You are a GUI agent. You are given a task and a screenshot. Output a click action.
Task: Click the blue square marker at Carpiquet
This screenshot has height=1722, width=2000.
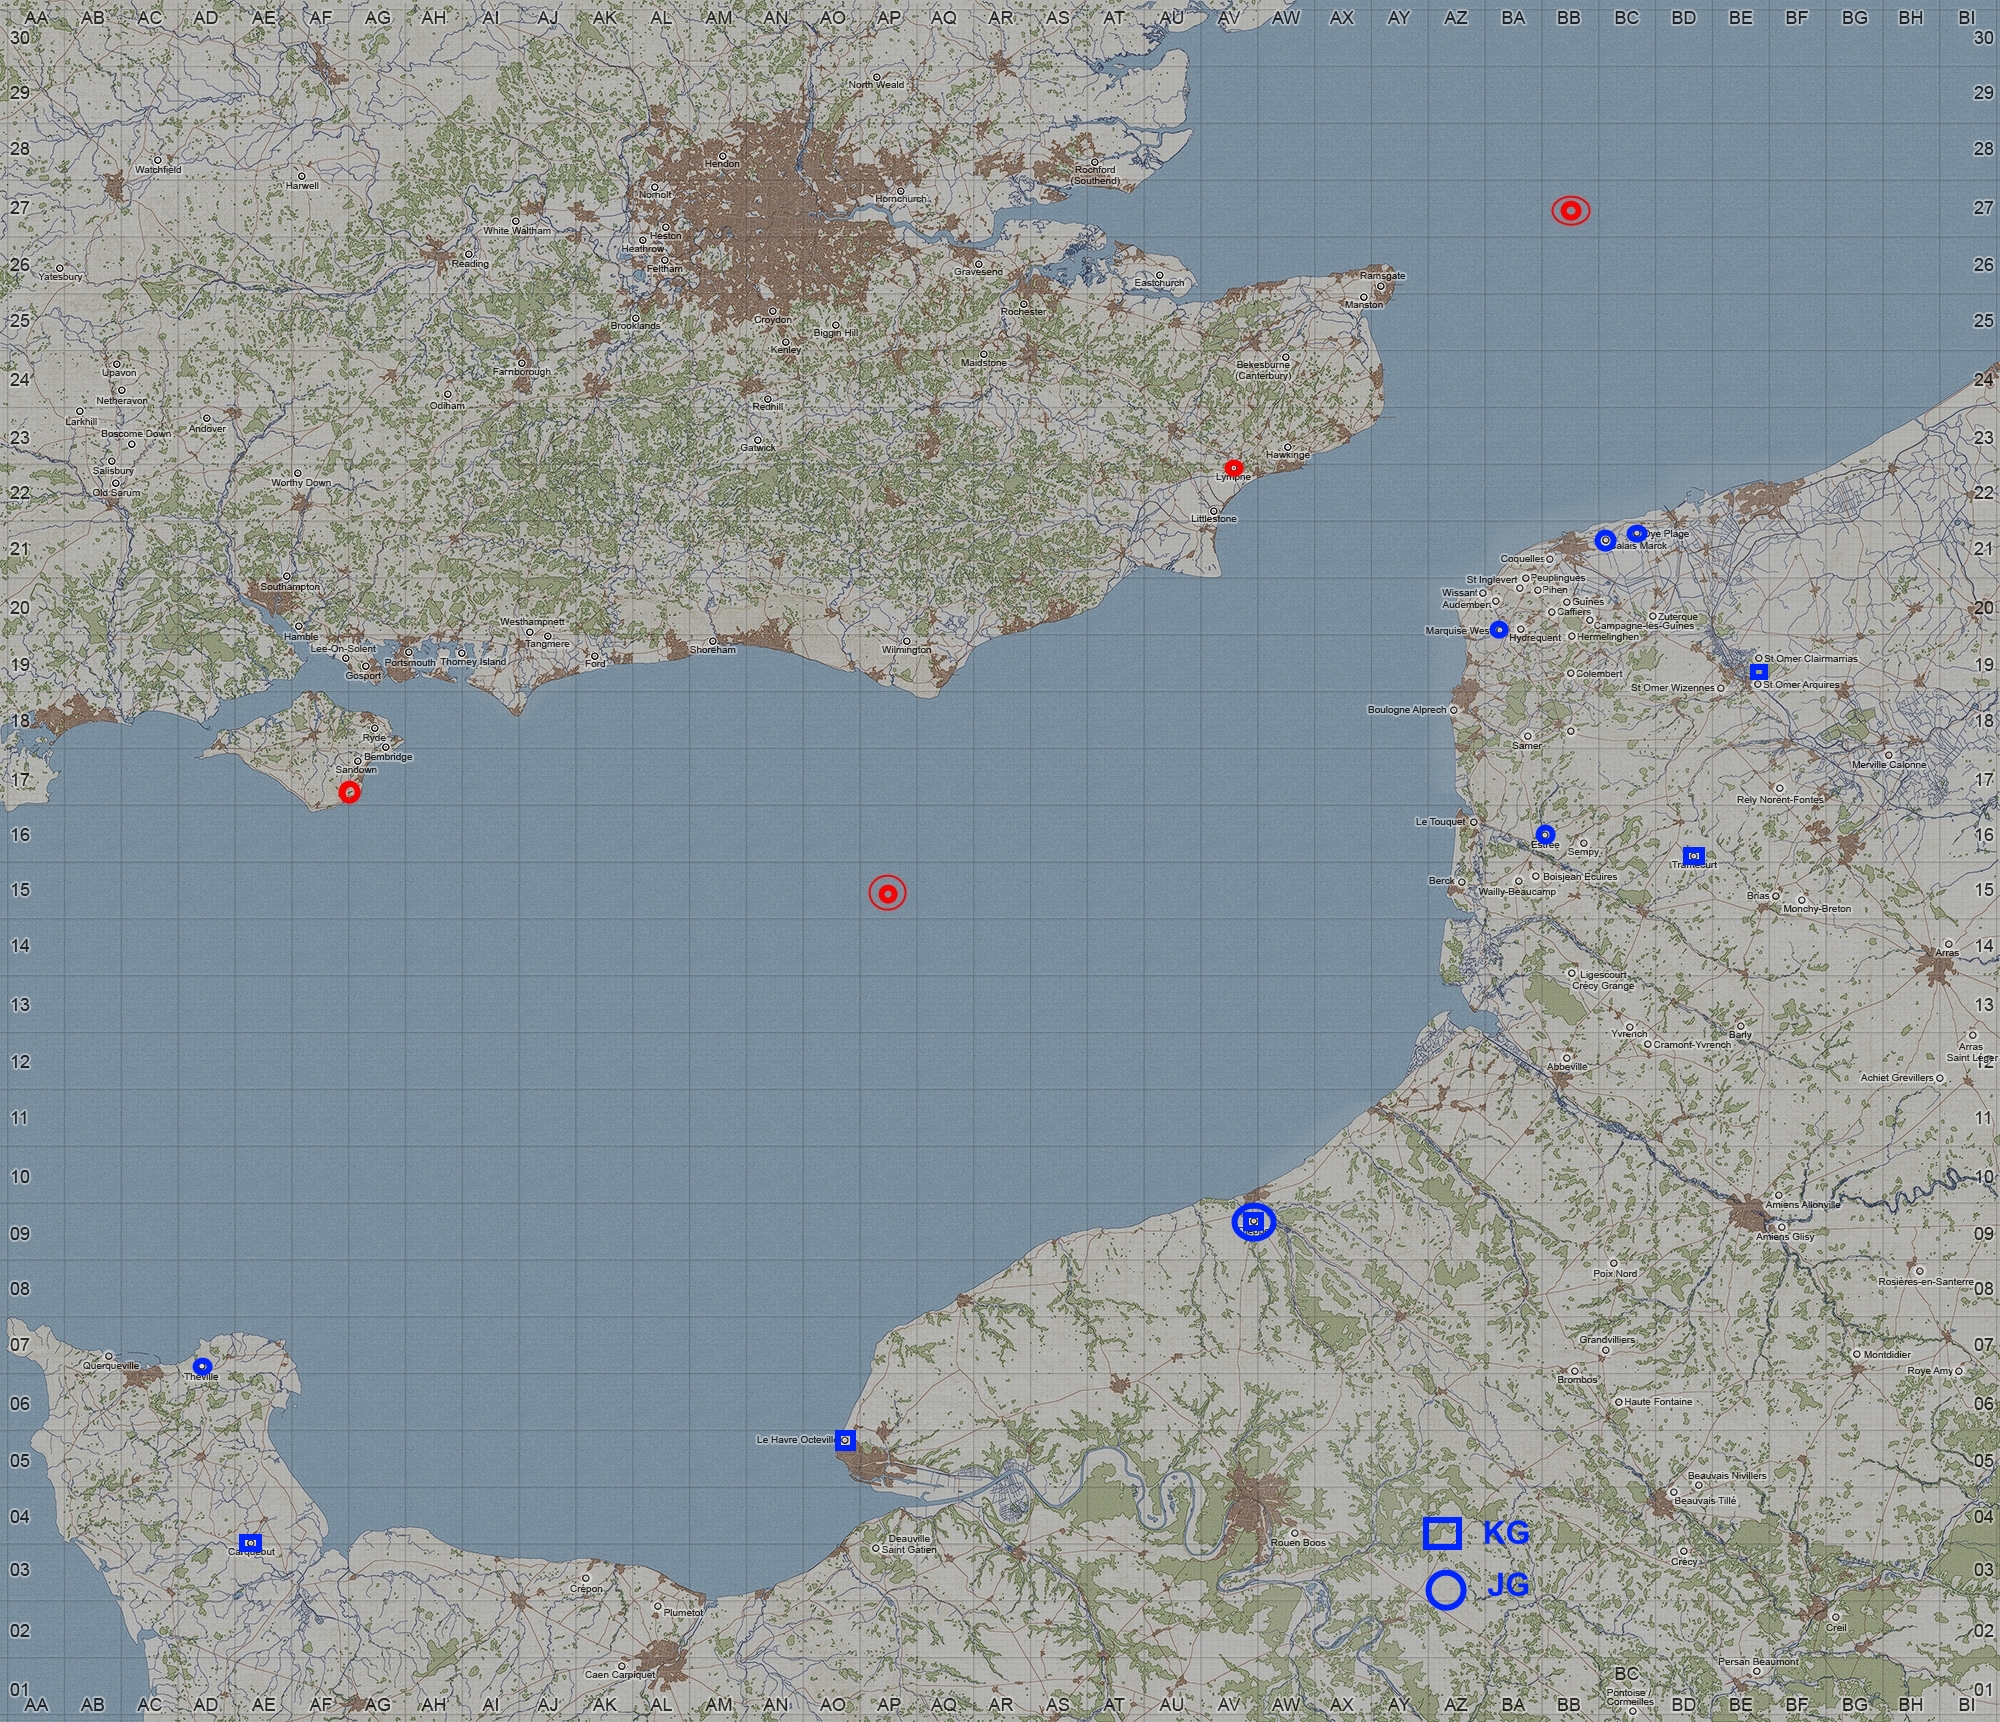pyautogui.click(x=250, y=1543)
